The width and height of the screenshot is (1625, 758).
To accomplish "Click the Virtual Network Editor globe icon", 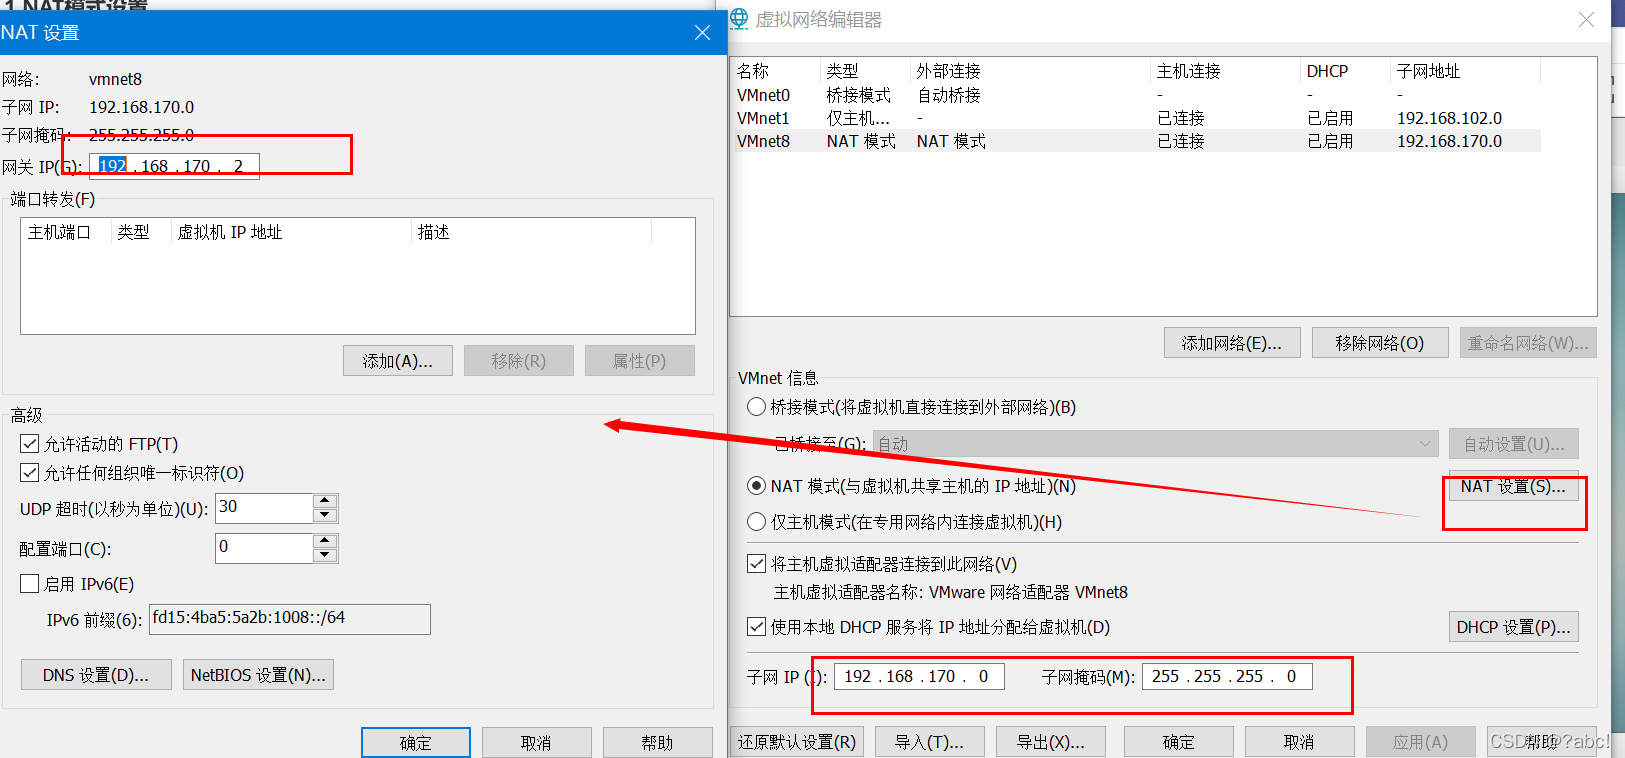I will (739, 19).
